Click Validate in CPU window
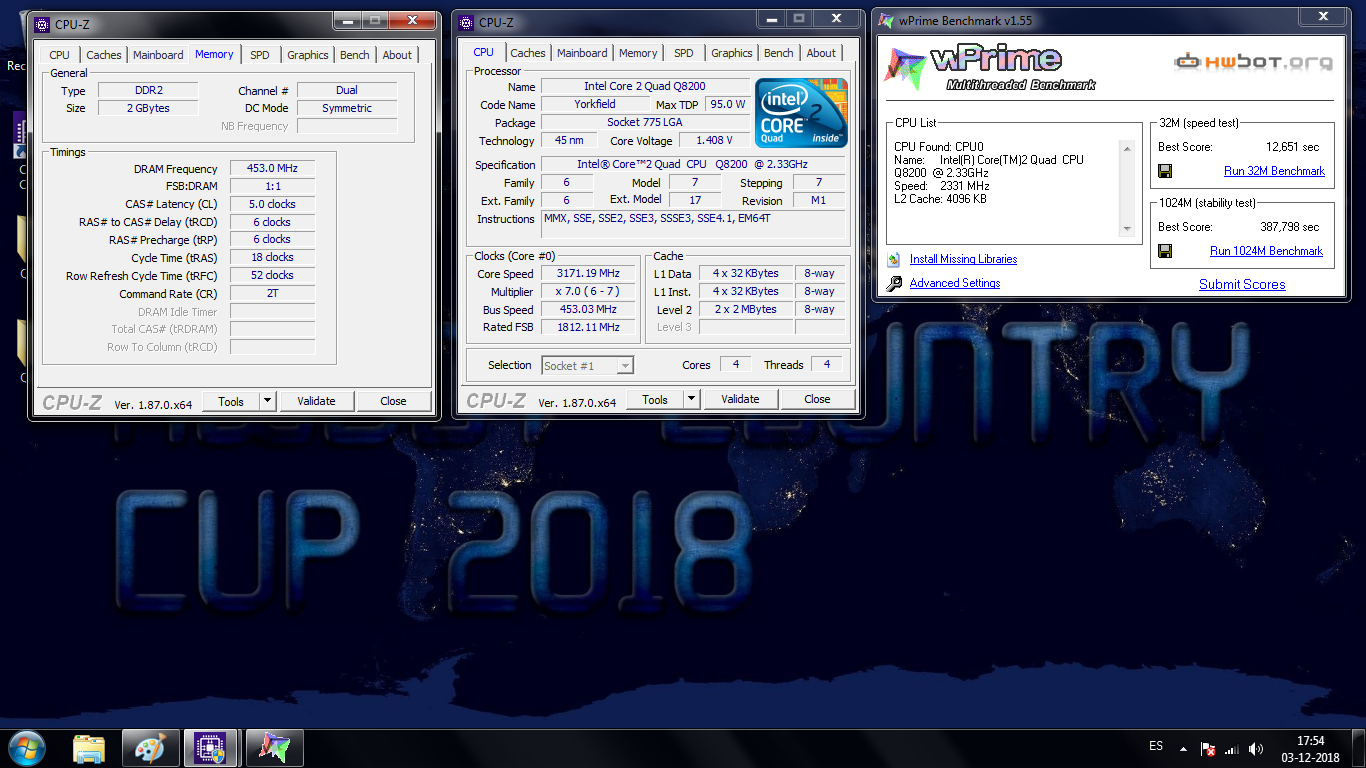 coord(740,399)
